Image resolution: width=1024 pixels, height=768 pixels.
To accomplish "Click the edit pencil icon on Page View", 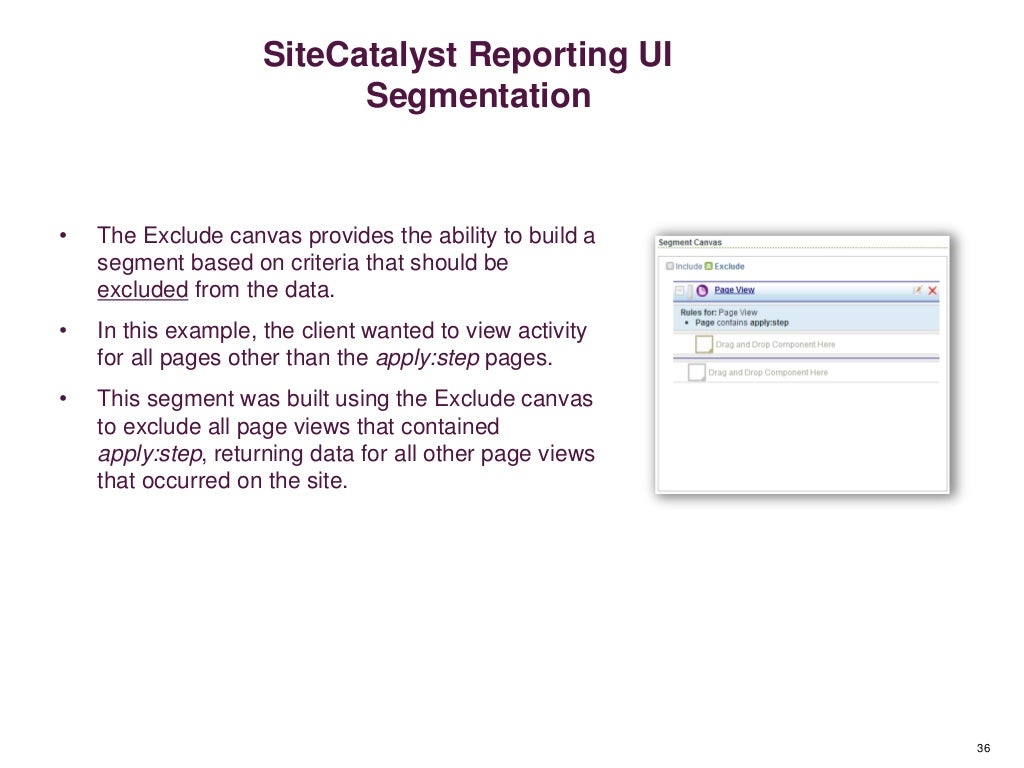I will (x=918, y=291).
